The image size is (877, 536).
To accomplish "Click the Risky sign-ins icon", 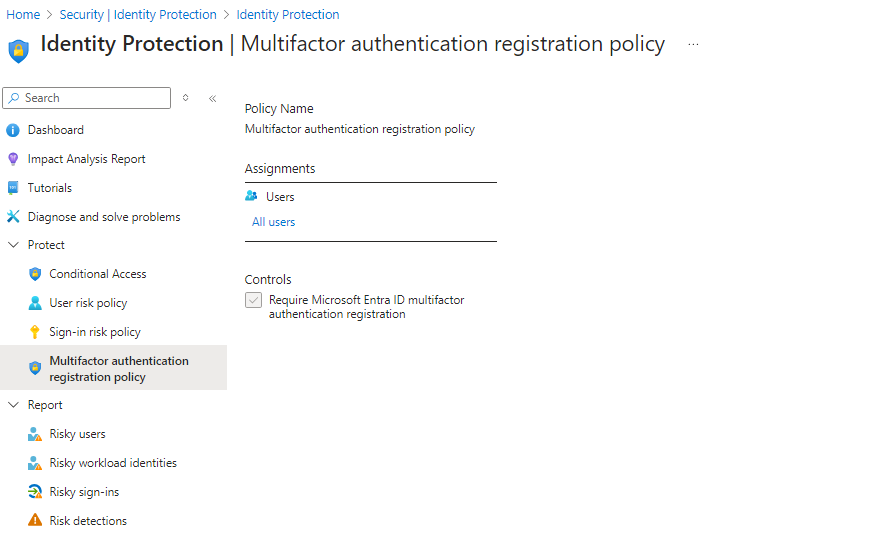I will pyautogui.click(x=35, y=492).
